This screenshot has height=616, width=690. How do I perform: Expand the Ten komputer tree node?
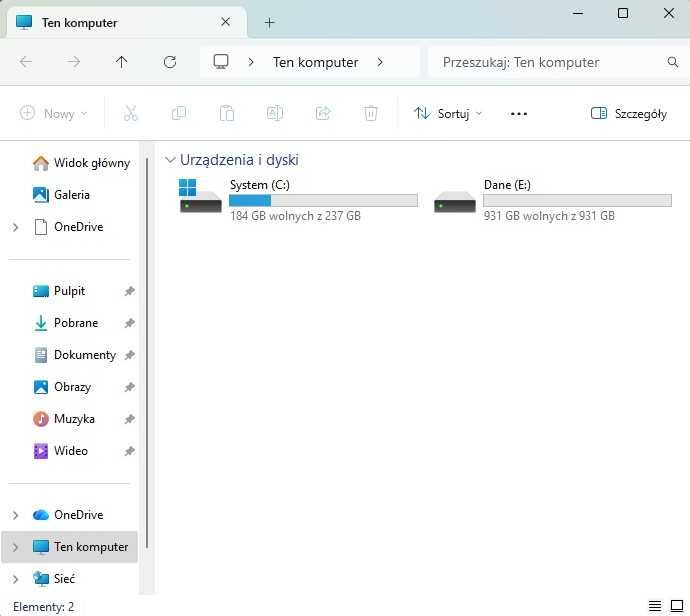click(x=15, y=547)
